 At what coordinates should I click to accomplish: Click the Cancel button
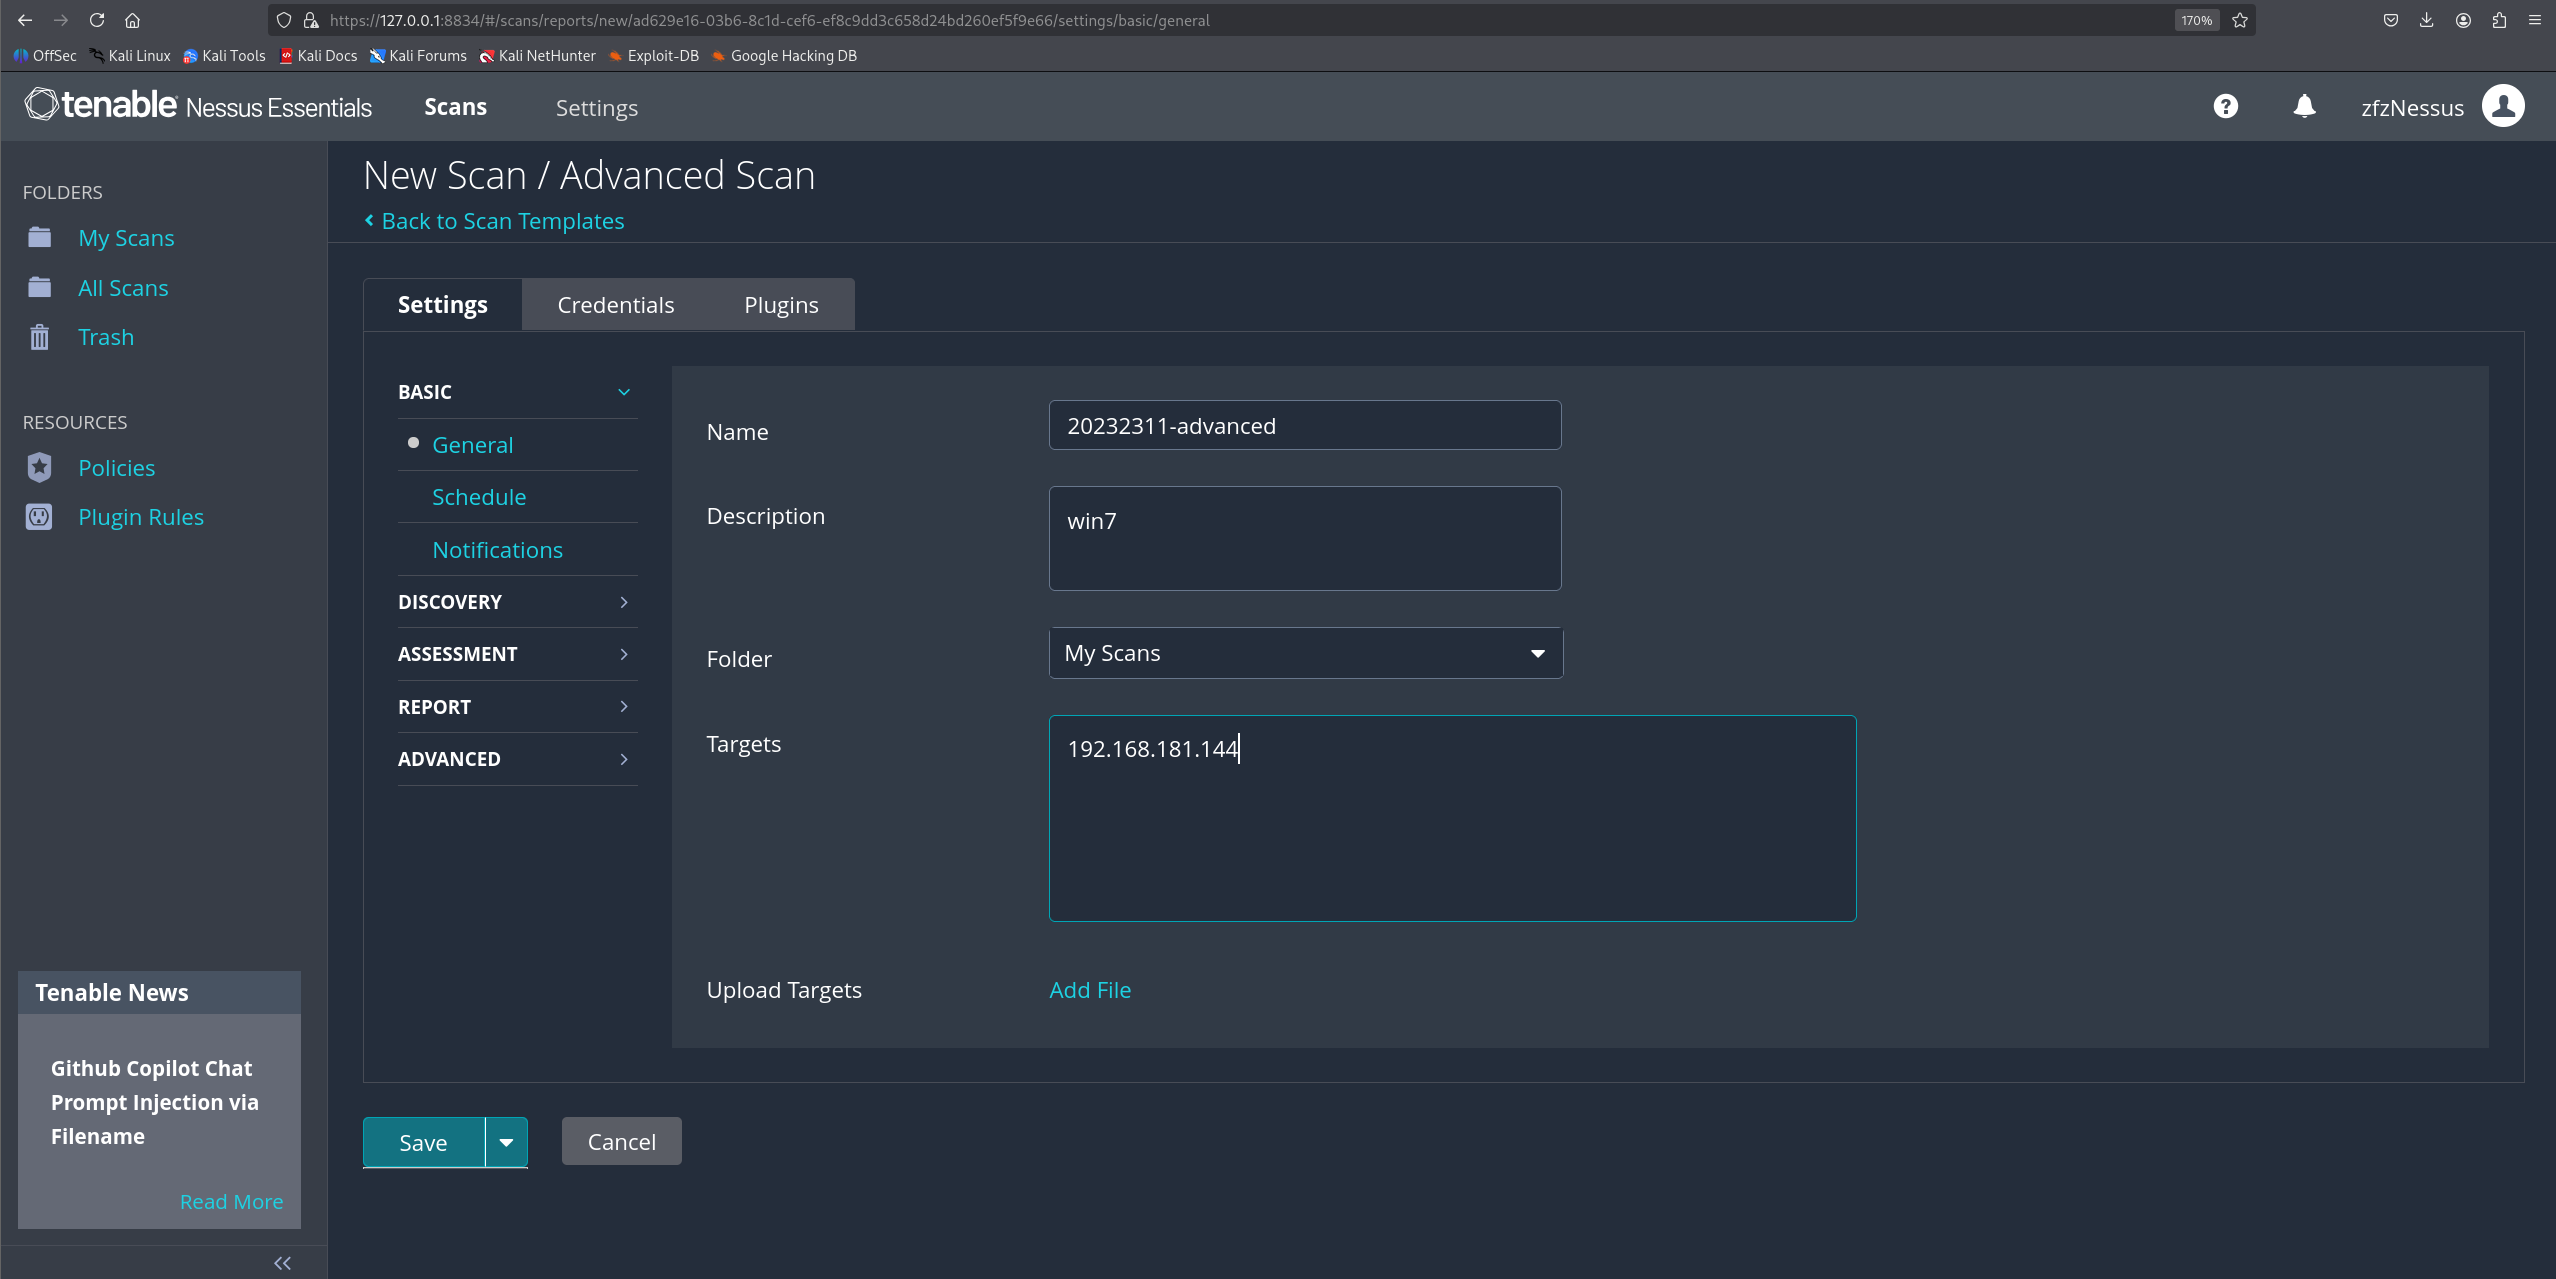[621, 1142]
